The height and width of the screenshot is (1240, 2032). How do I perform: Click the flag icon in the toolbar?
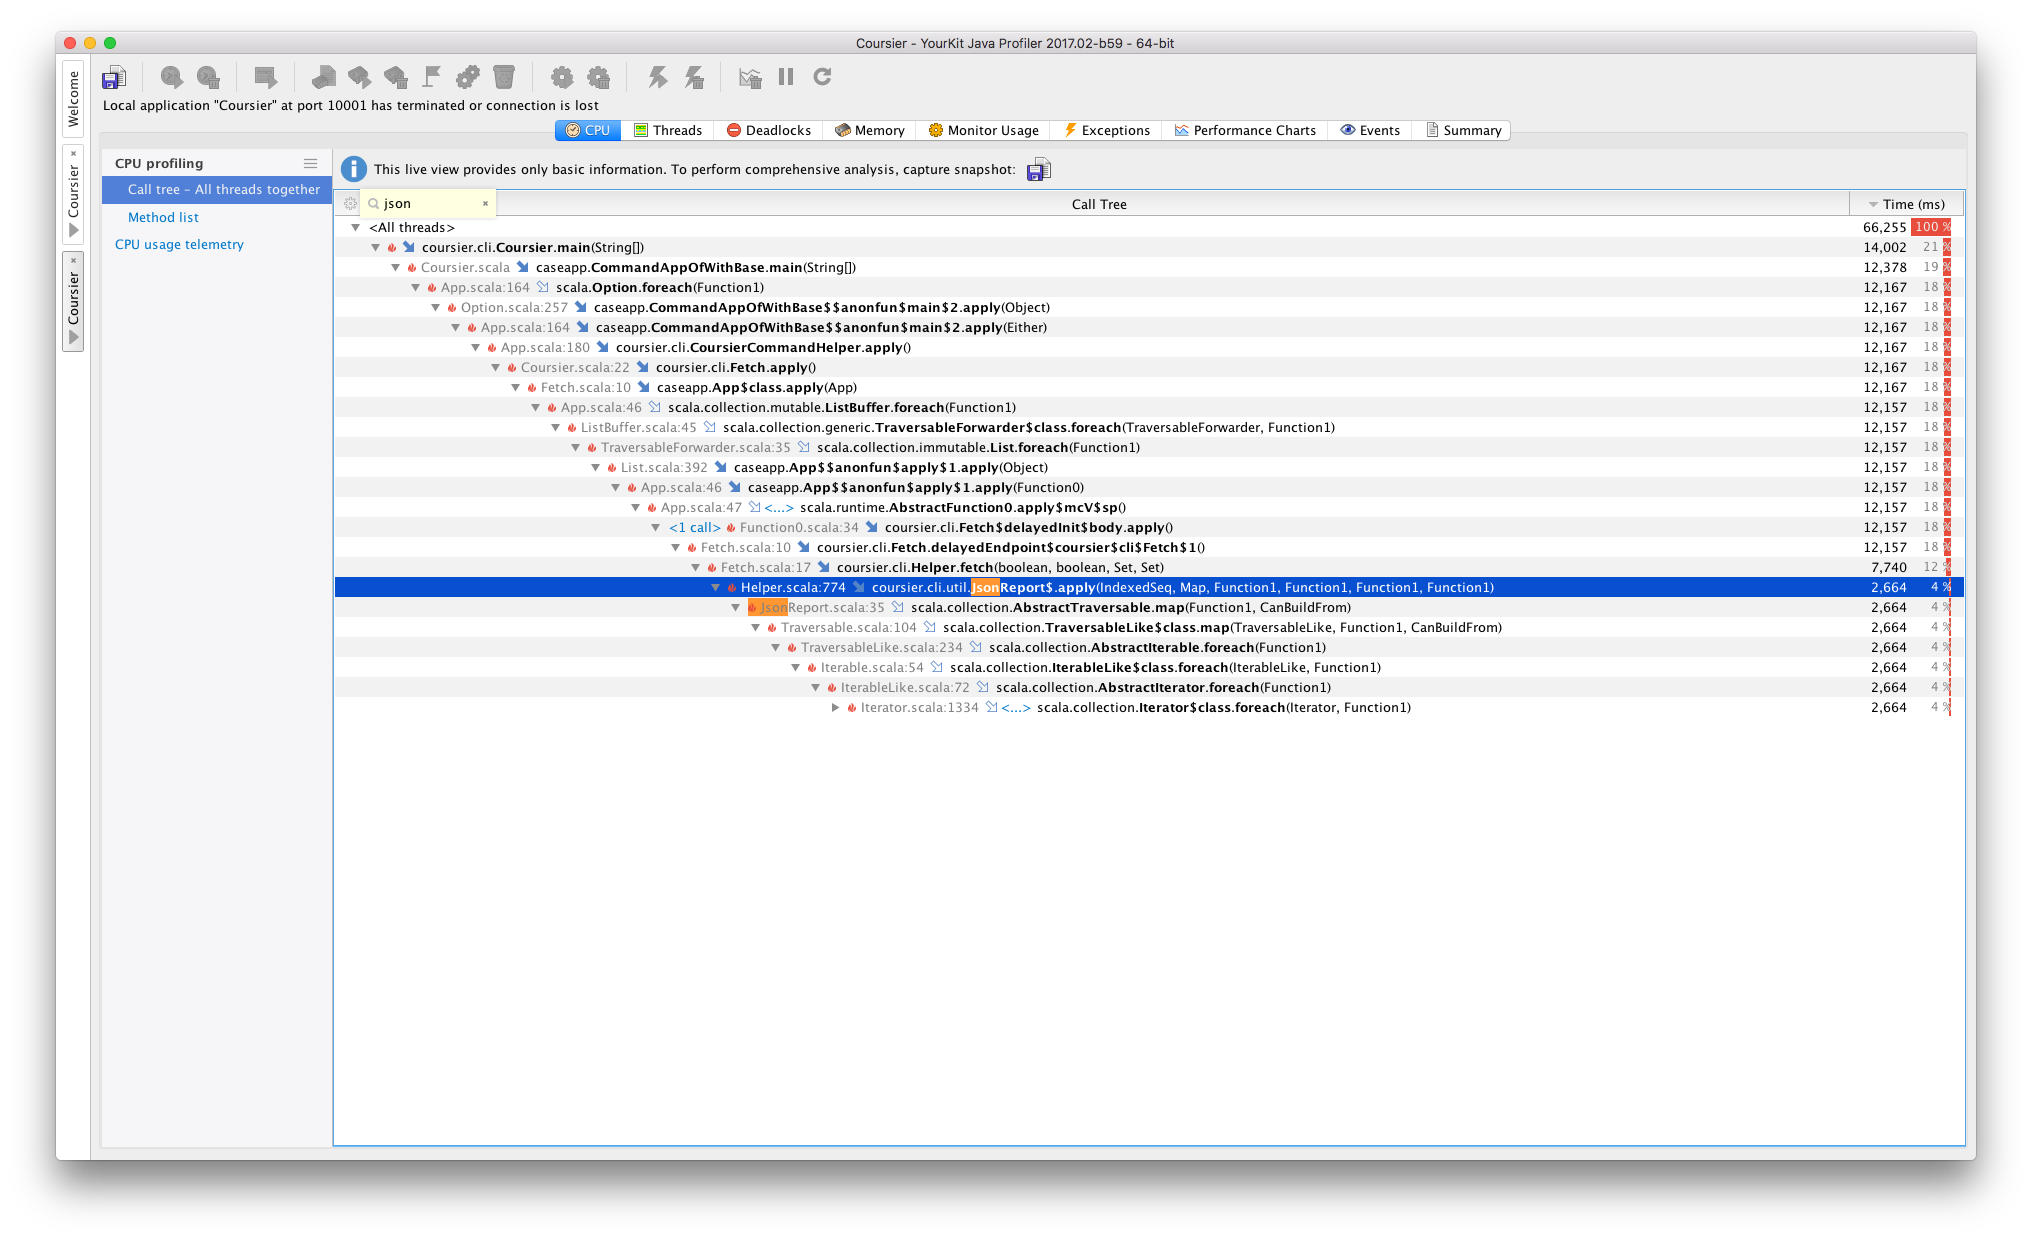tap(432, 77)
